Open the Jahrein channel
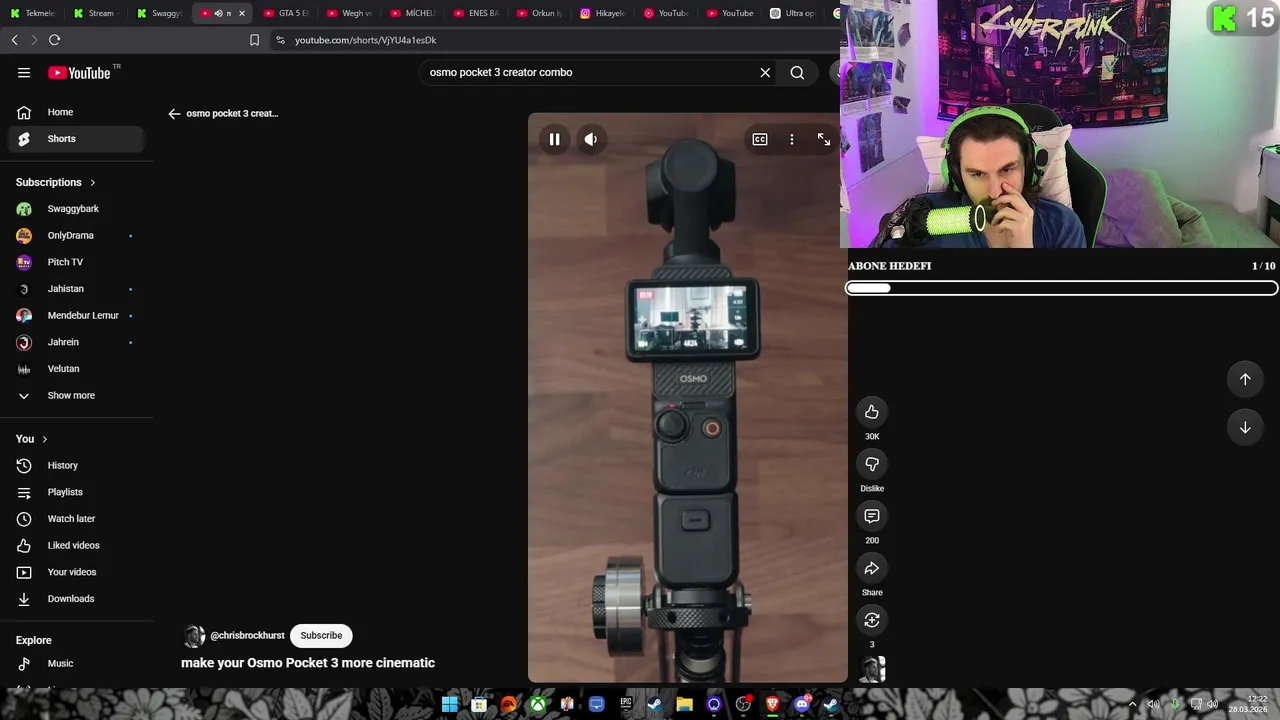This screenshot has width=1280, height=720. pos(76,342)
